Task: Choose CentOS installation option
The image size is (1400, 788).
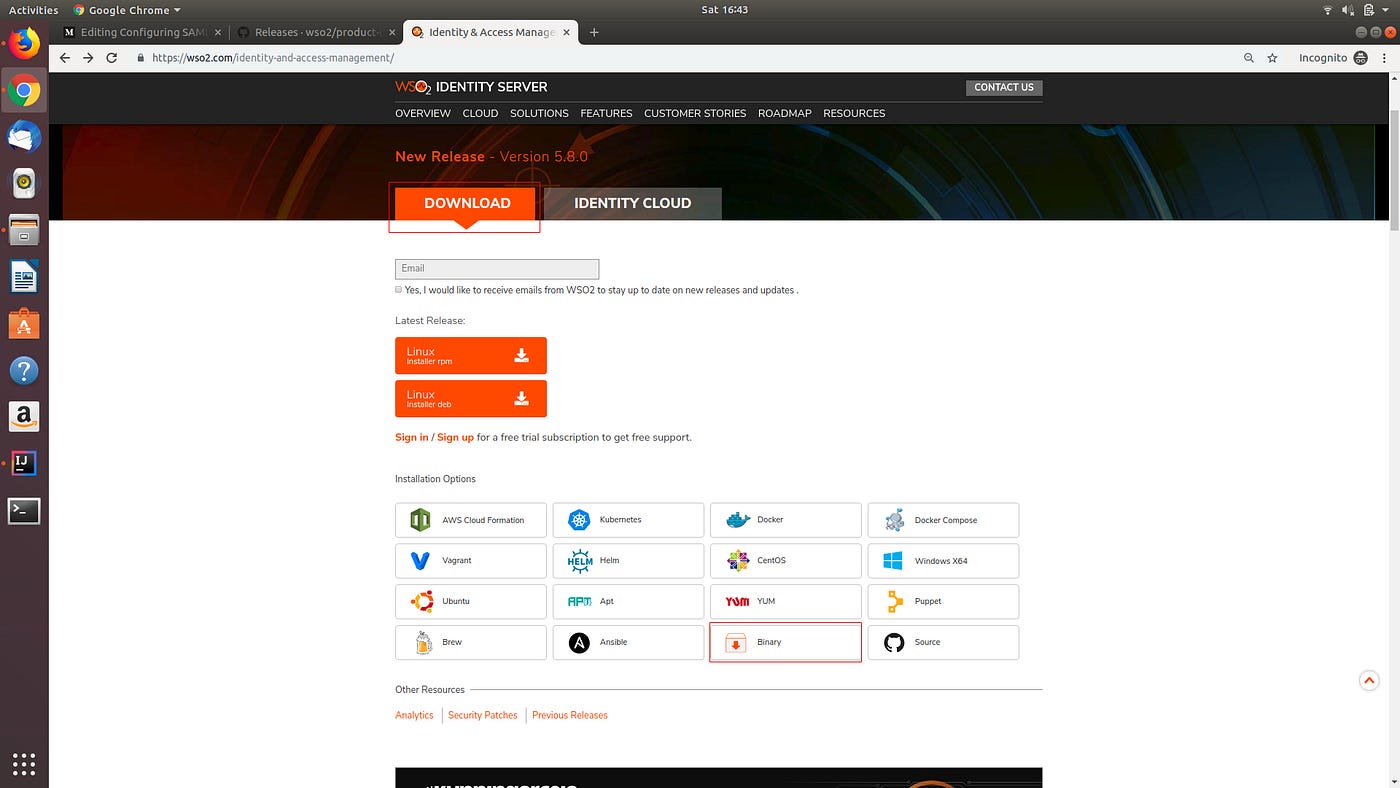Action: [785, 561]
